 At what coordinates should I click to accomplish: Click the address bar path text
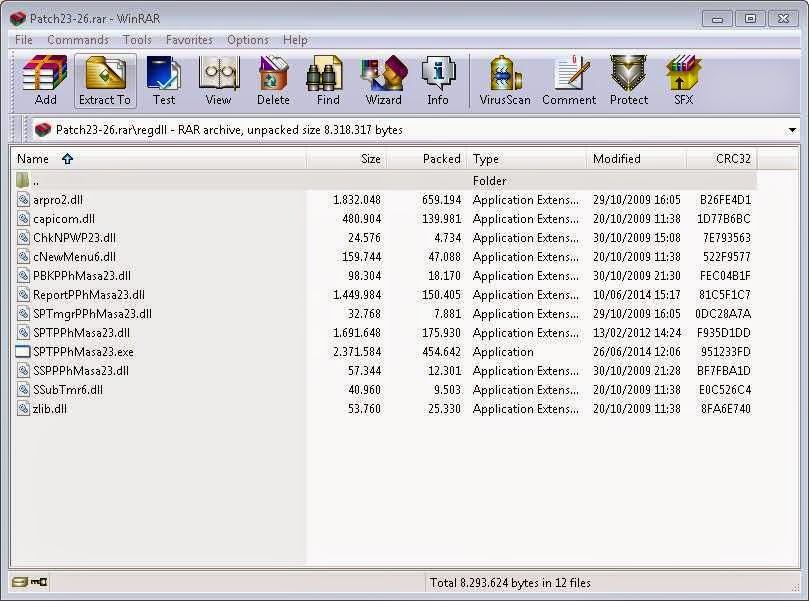[x=229, y=130]
